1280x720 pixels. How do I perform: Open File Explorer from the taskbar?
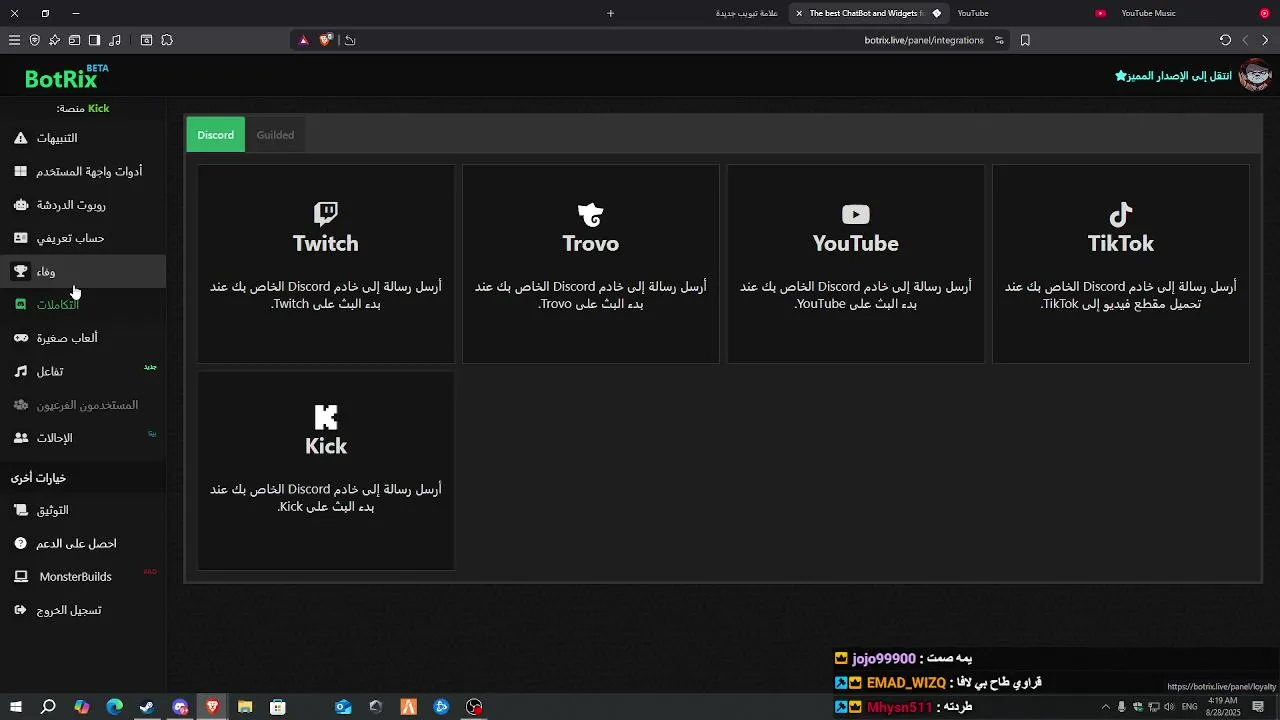tap(245, 707)
